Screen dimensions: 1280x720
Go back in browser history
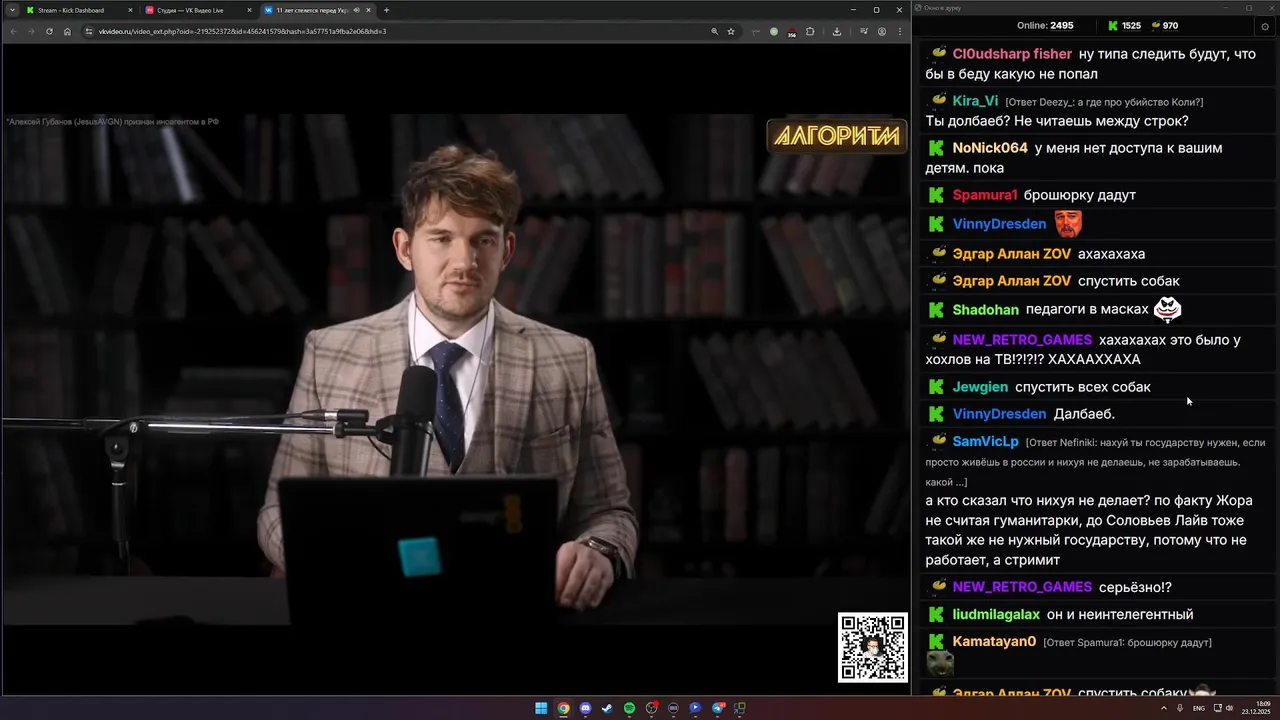tap(13, 31)
